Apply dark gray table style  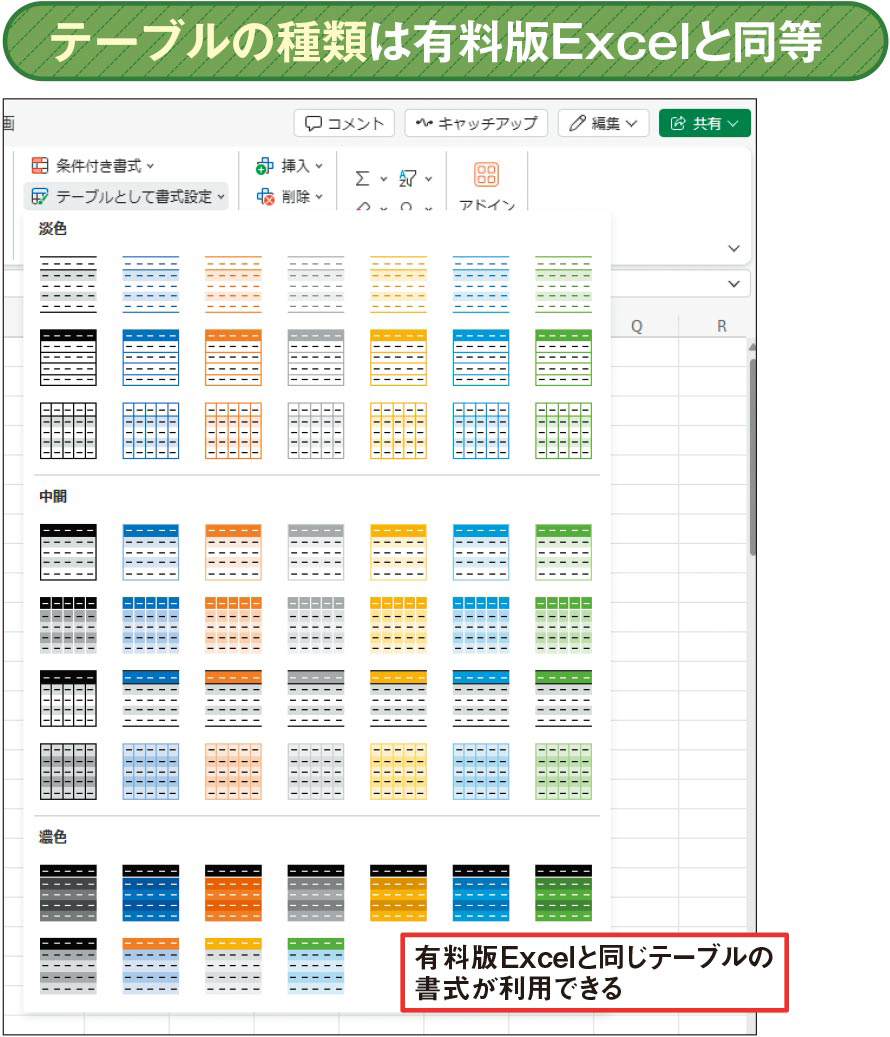(316, 893)
